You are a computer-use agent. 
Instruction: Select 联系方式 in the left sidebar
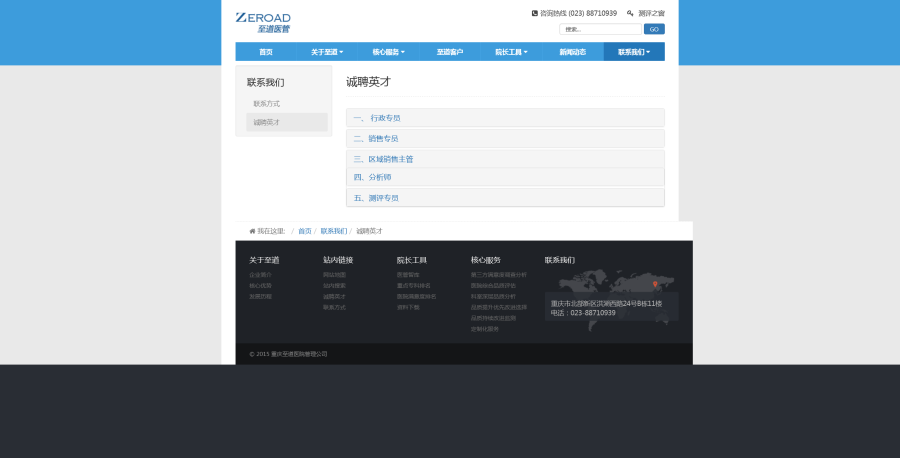[287, 104]
